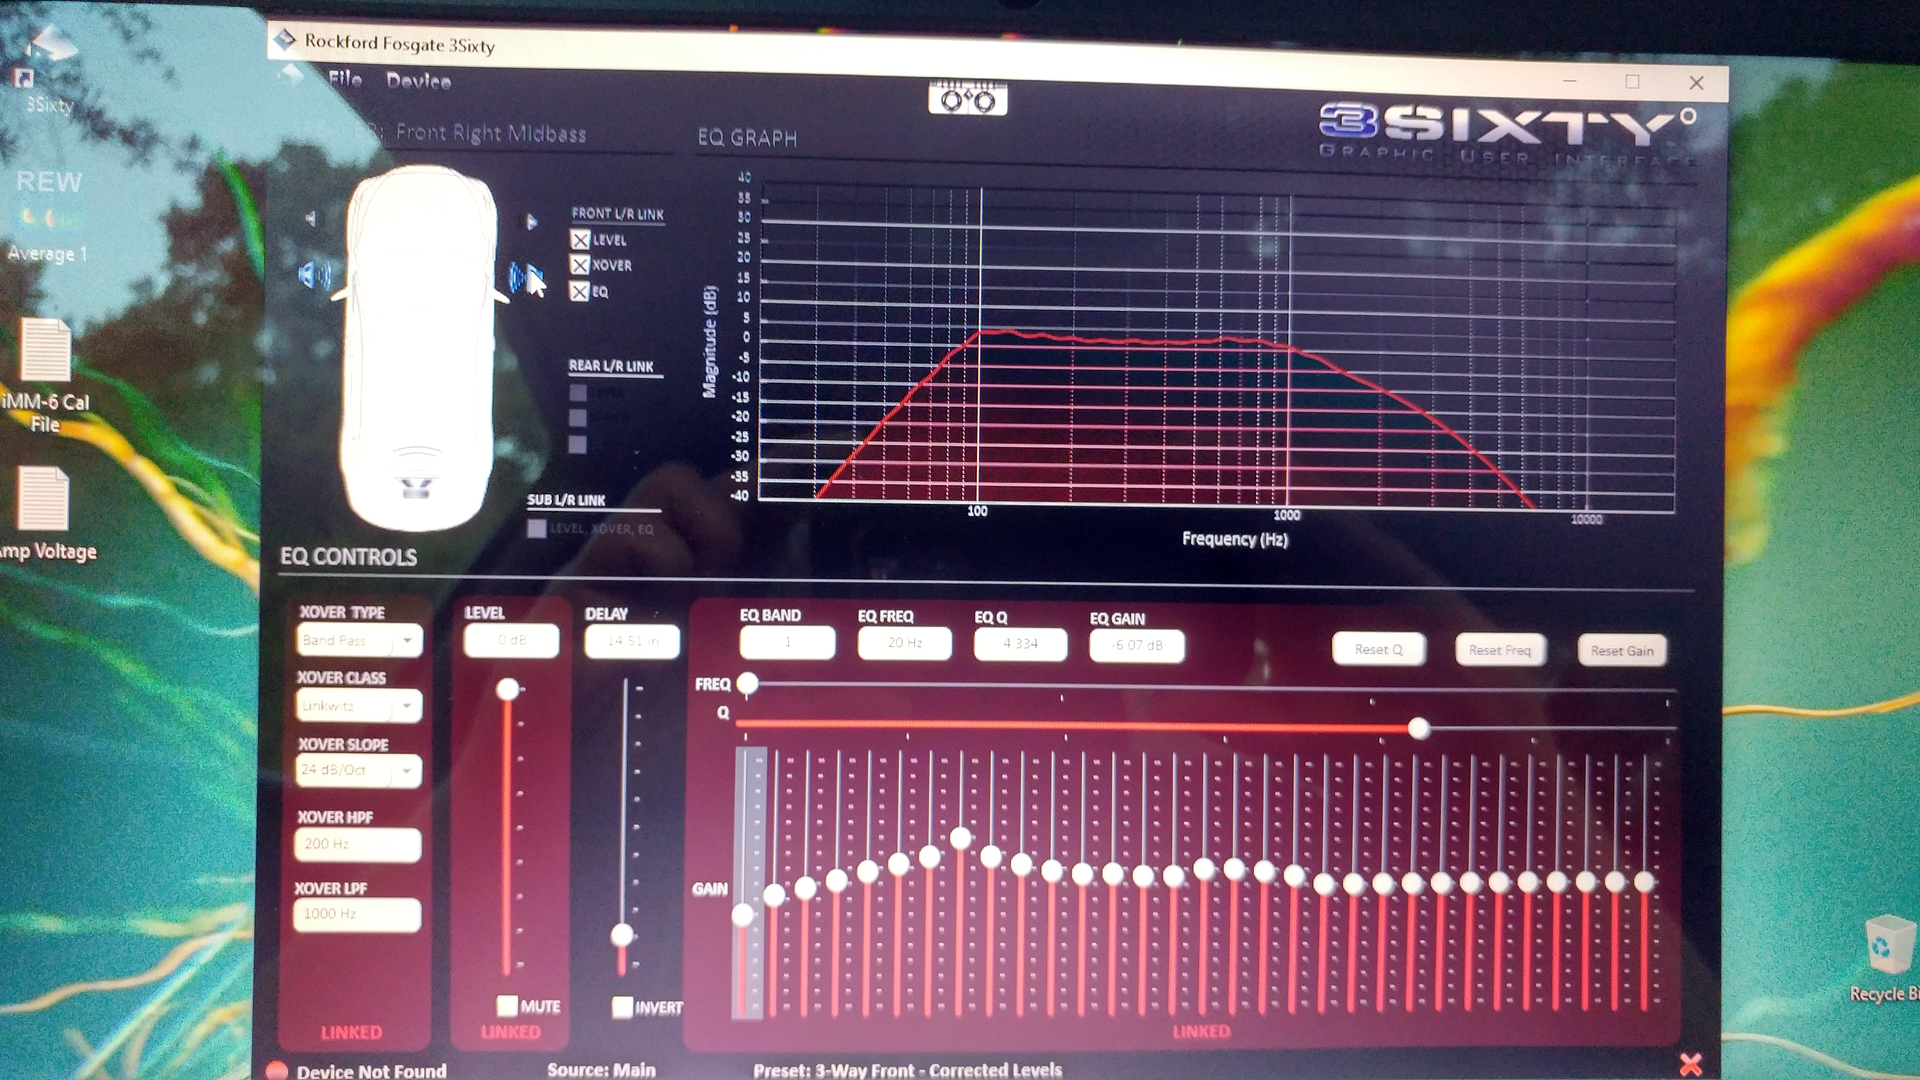
Task: Click the small icon left of File menu
Action: coord(291,76)
